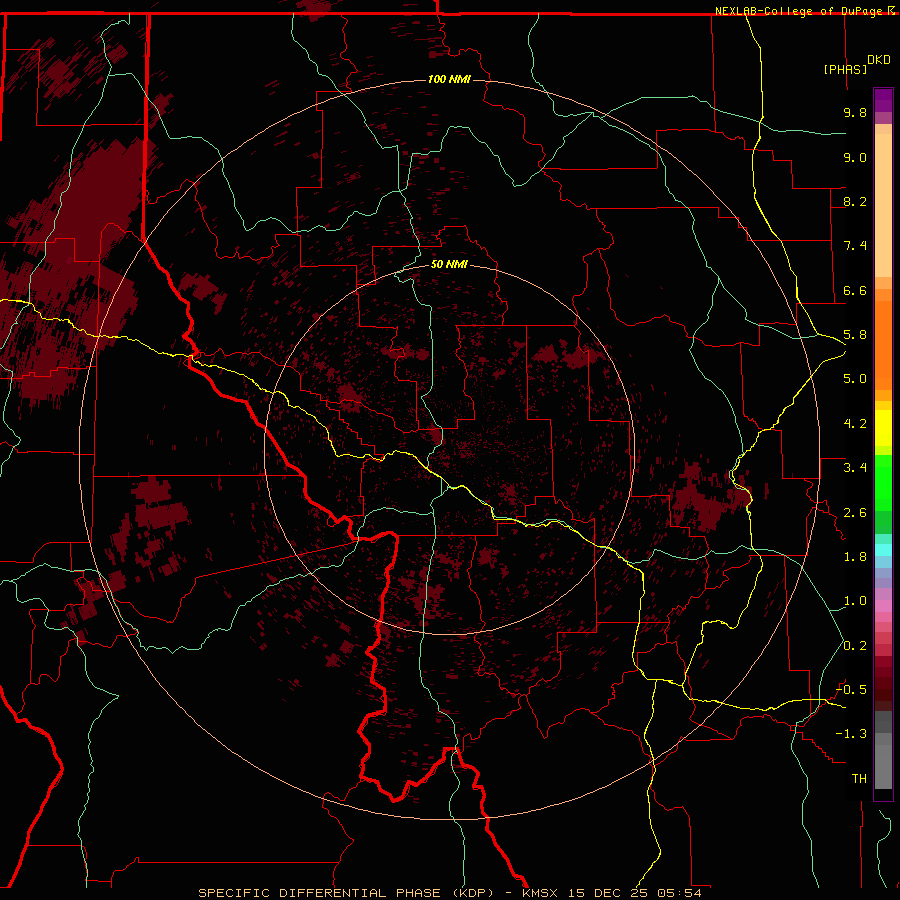
Task: Click the cyan segment of the color bar
Action: click(x=883, y=550)
